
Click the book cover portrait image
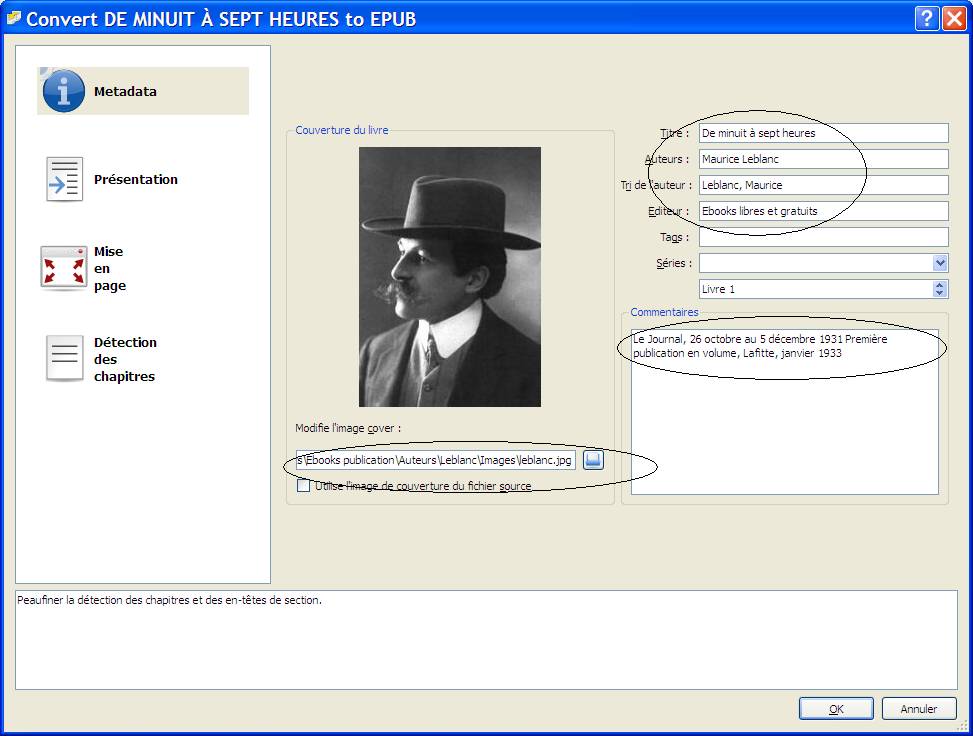coord(449,277)
